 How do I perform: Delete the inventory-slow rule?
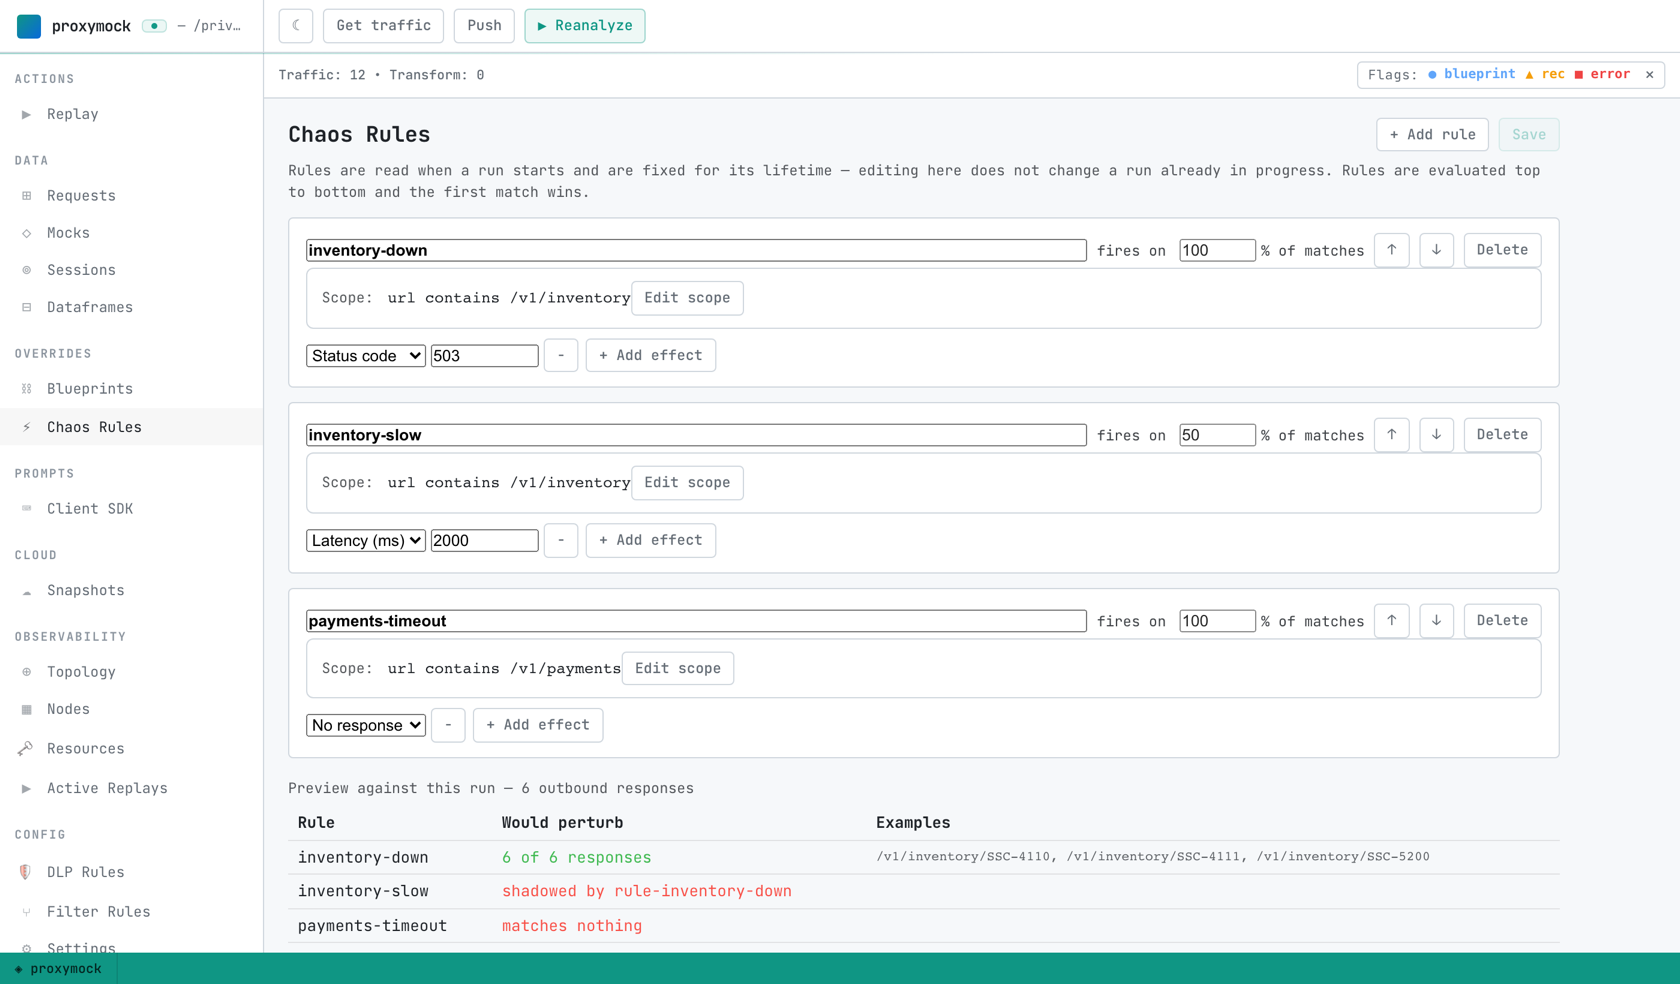click(x=1502, y=435)
